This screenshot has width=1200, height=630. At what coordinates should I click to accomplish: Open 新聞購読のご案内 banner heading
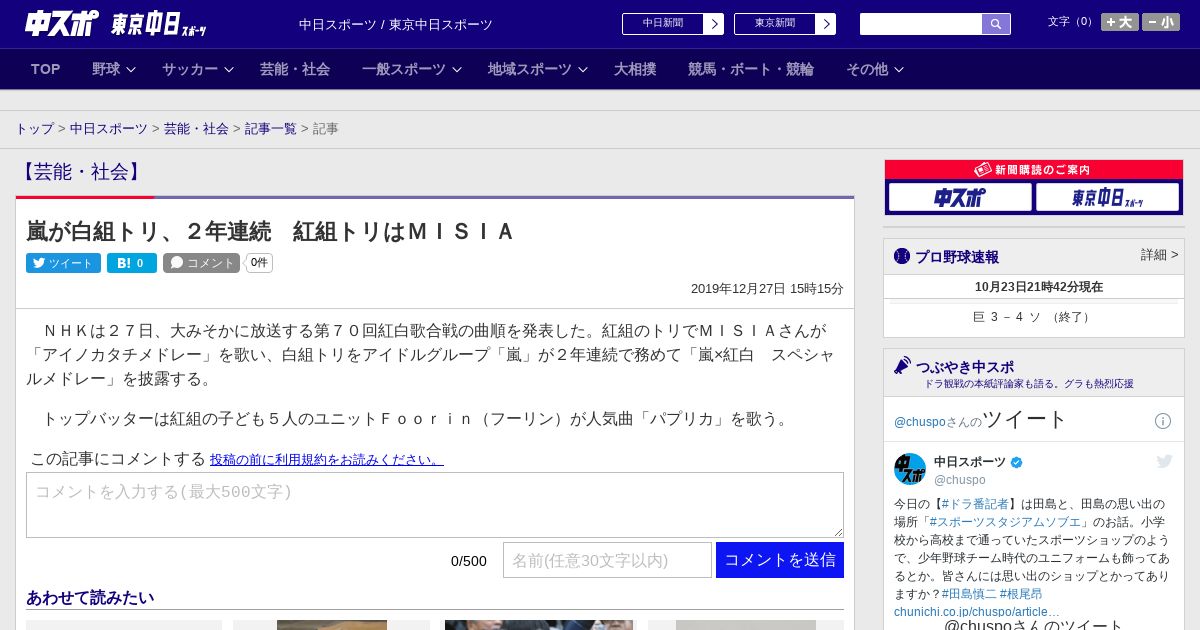click(1034, 170)
